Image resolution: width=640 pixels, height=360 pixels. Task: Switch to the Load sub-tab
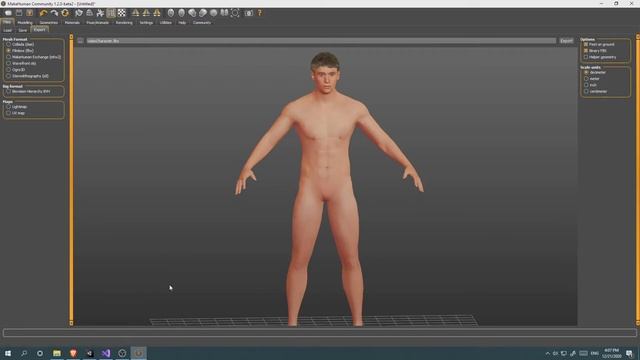pos(7,30)
